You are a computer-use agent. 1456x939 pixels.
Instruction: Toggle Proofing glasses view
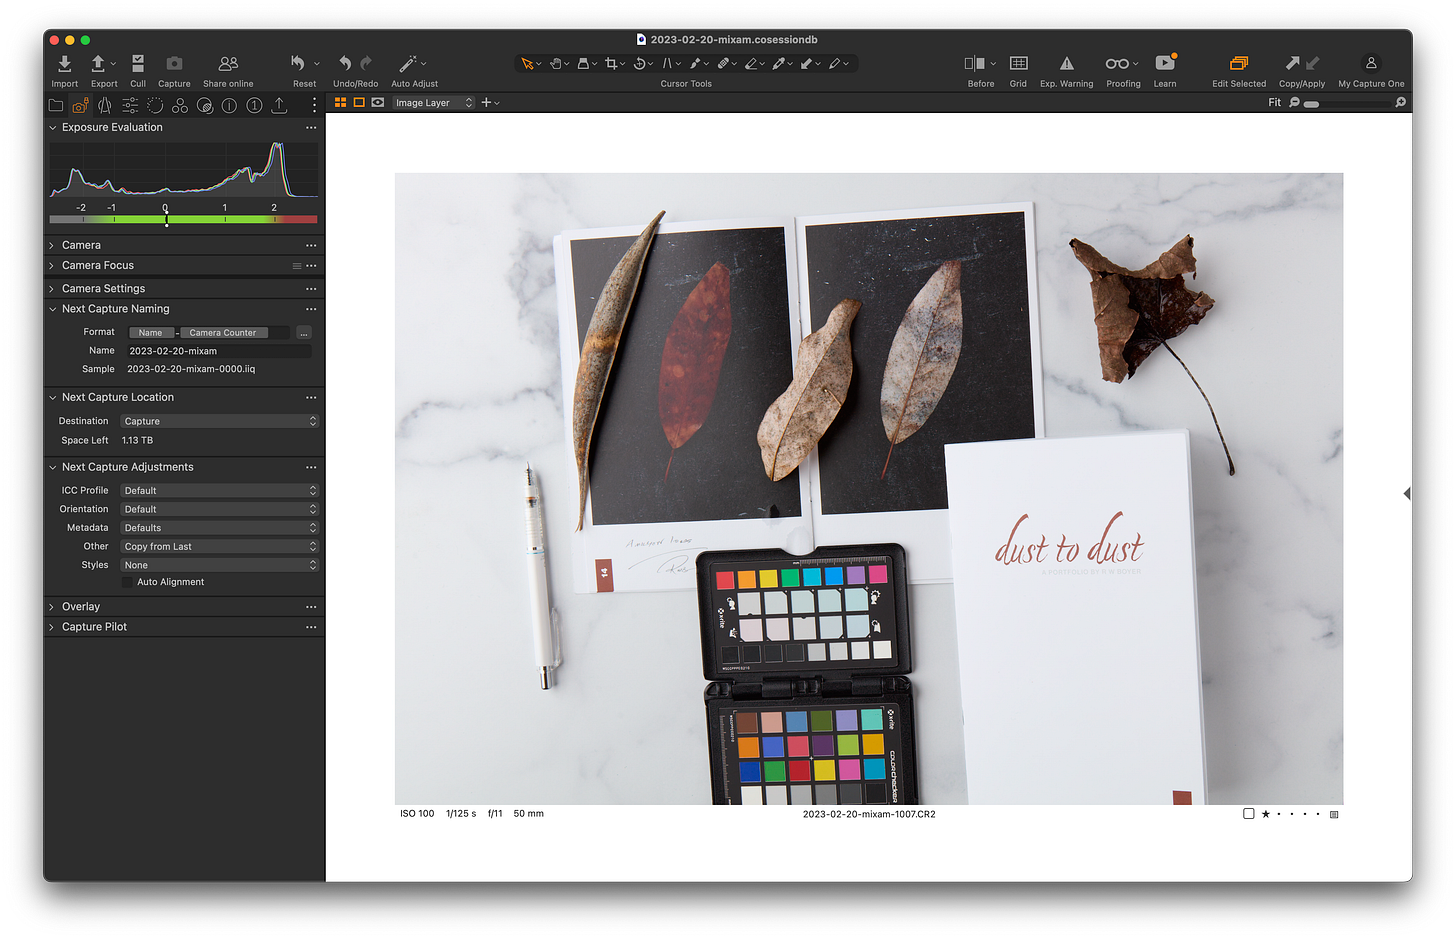pos(1117,63)
